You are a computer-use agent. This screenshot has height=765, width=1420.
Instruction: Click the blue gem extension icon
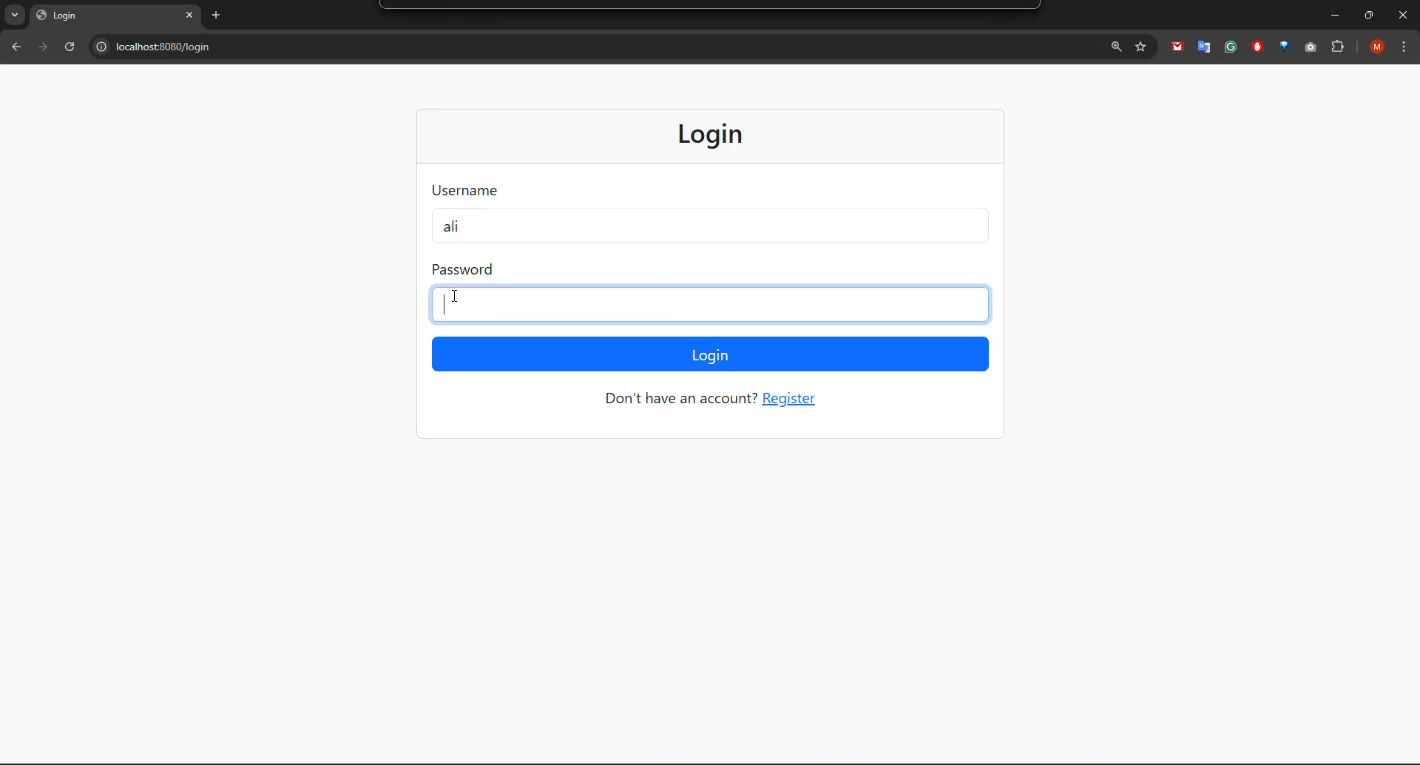(x=1284, y=47)
